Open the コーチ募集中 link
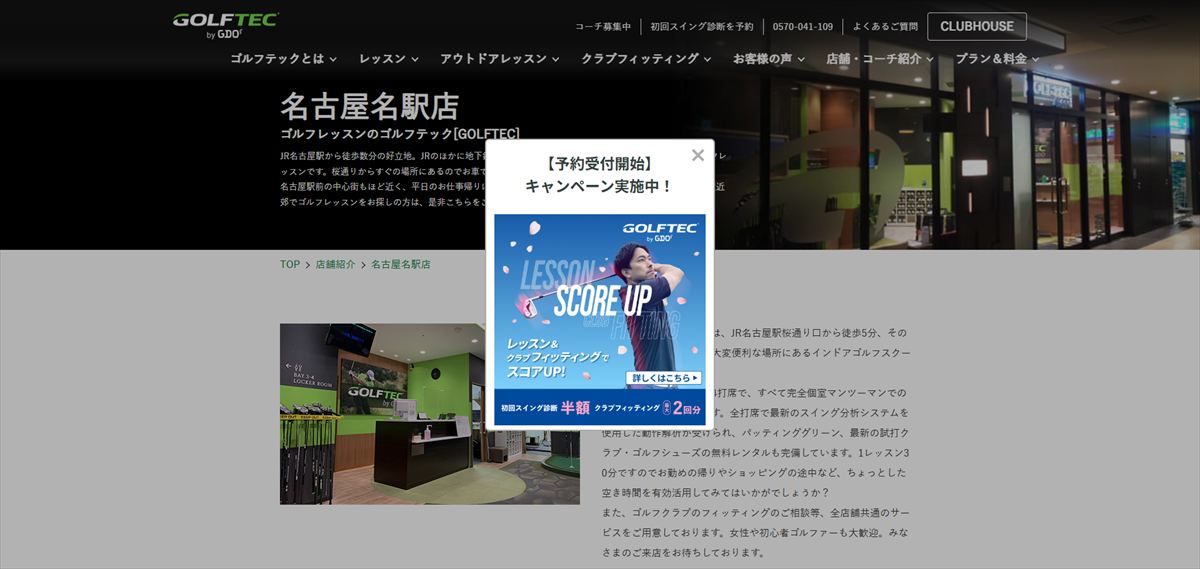 (603, 27)
